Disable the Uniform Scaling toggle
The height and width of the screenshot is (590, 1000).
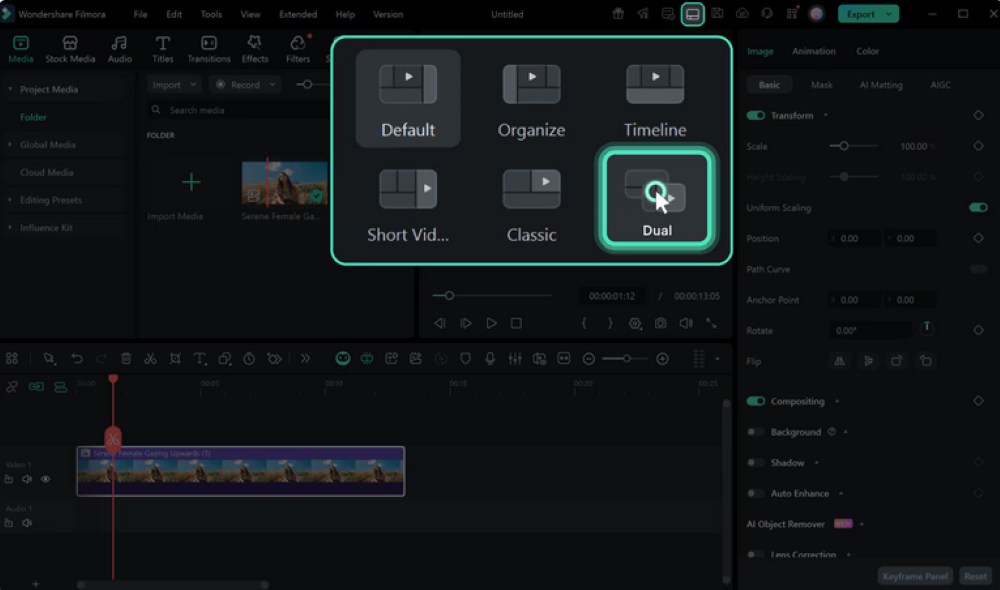[x=977, y=208]
